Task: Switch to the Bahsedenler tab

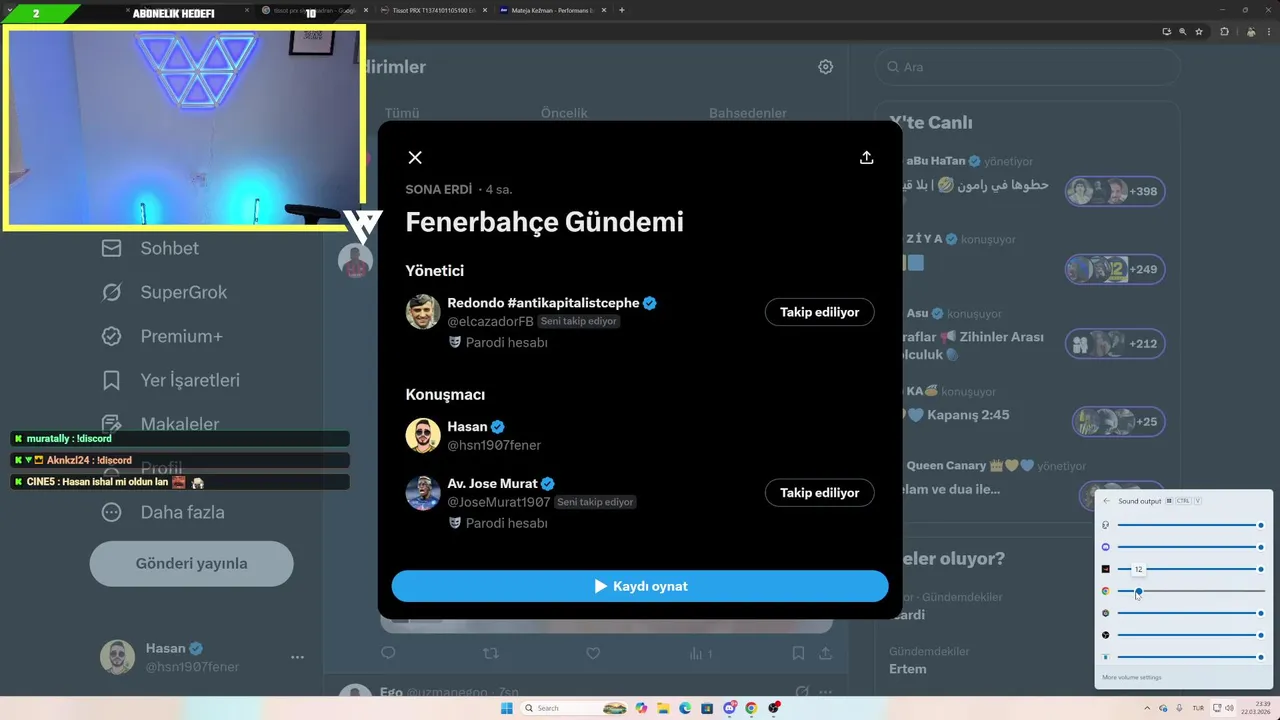Action: click(748, 113)
